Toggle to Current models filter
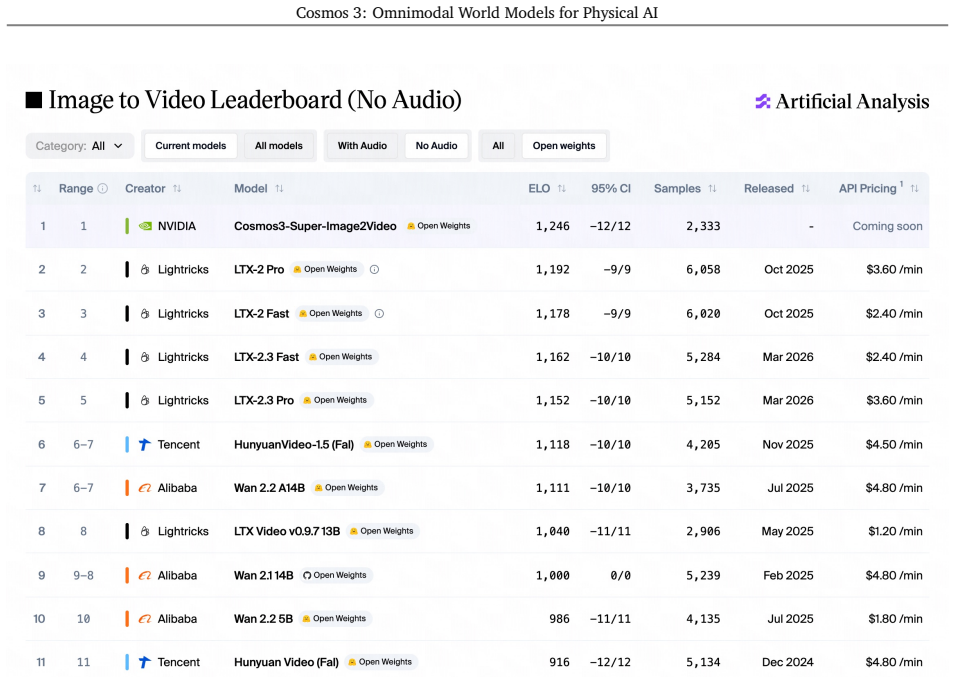This screenshot has height=677, width=955. [x=191, y=146]
